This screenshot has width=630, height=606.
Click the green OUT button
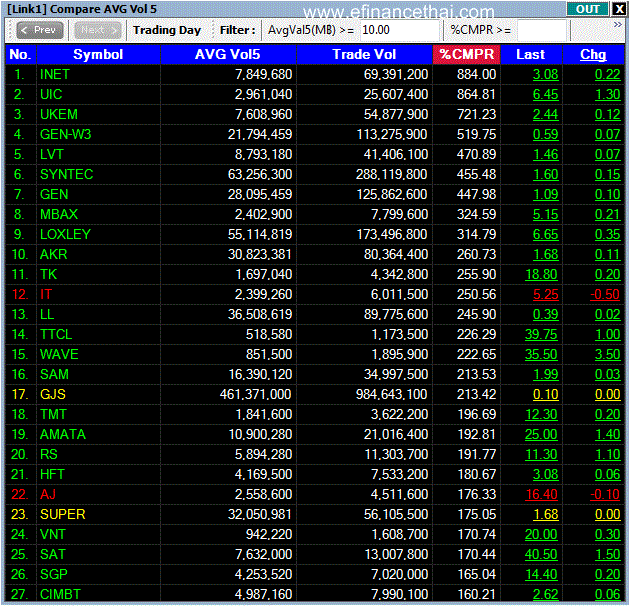(587, 9)
